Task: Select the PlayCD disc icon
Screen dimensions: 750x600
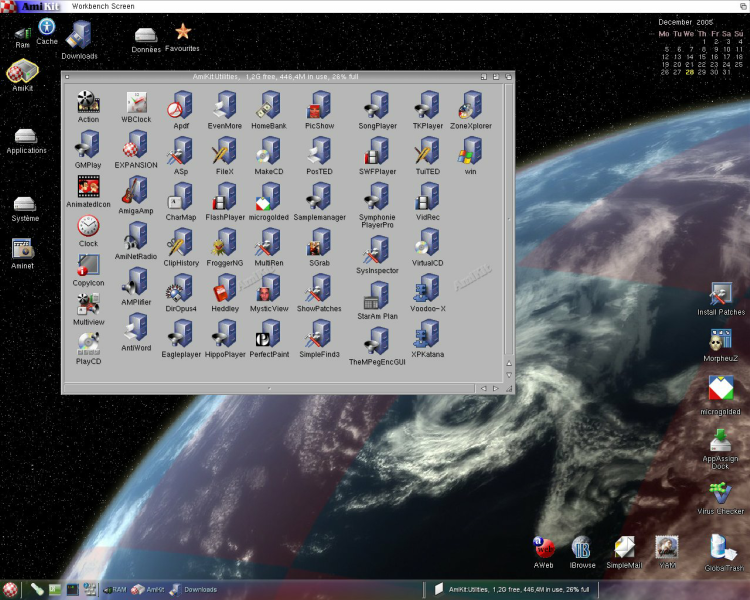Action: 88,344
